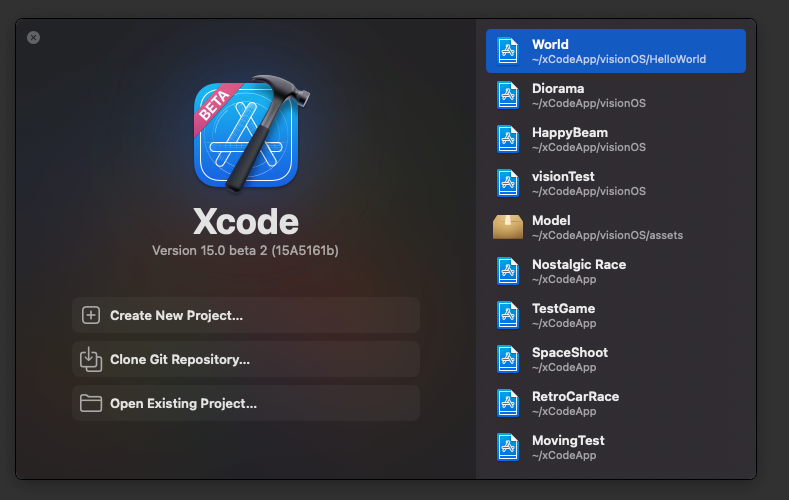Image resolution: width=789 pixels, height=500 pixels.
Task: Click the Xcode beta hammer logo
Action: 251,134
